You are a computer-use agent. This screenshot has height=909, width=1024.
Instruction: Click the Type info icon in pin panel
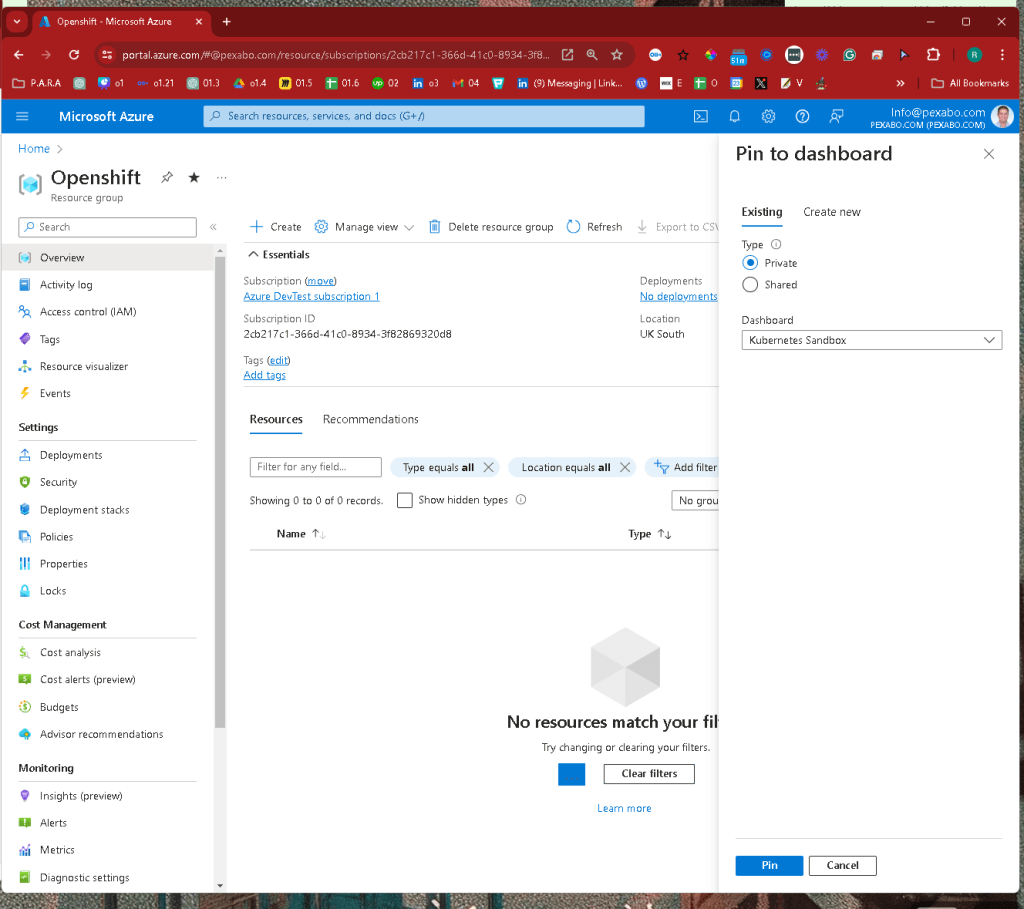coord(776,244)
